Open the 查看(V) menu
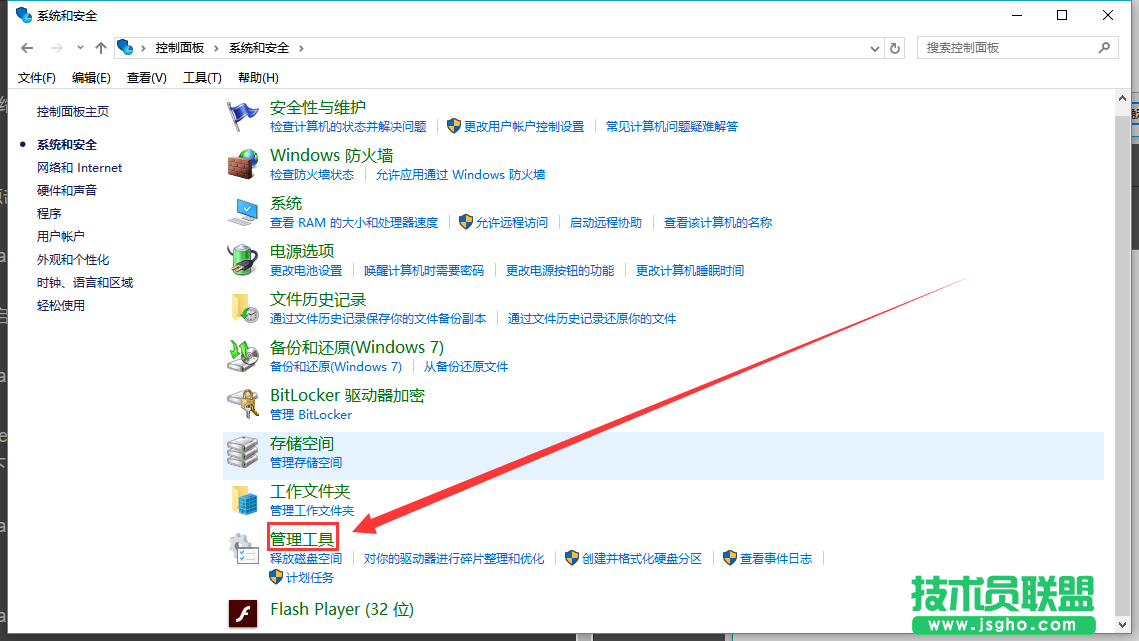Image resolution: width=1139 pixels, height=641 pixels. coord(145,77)
